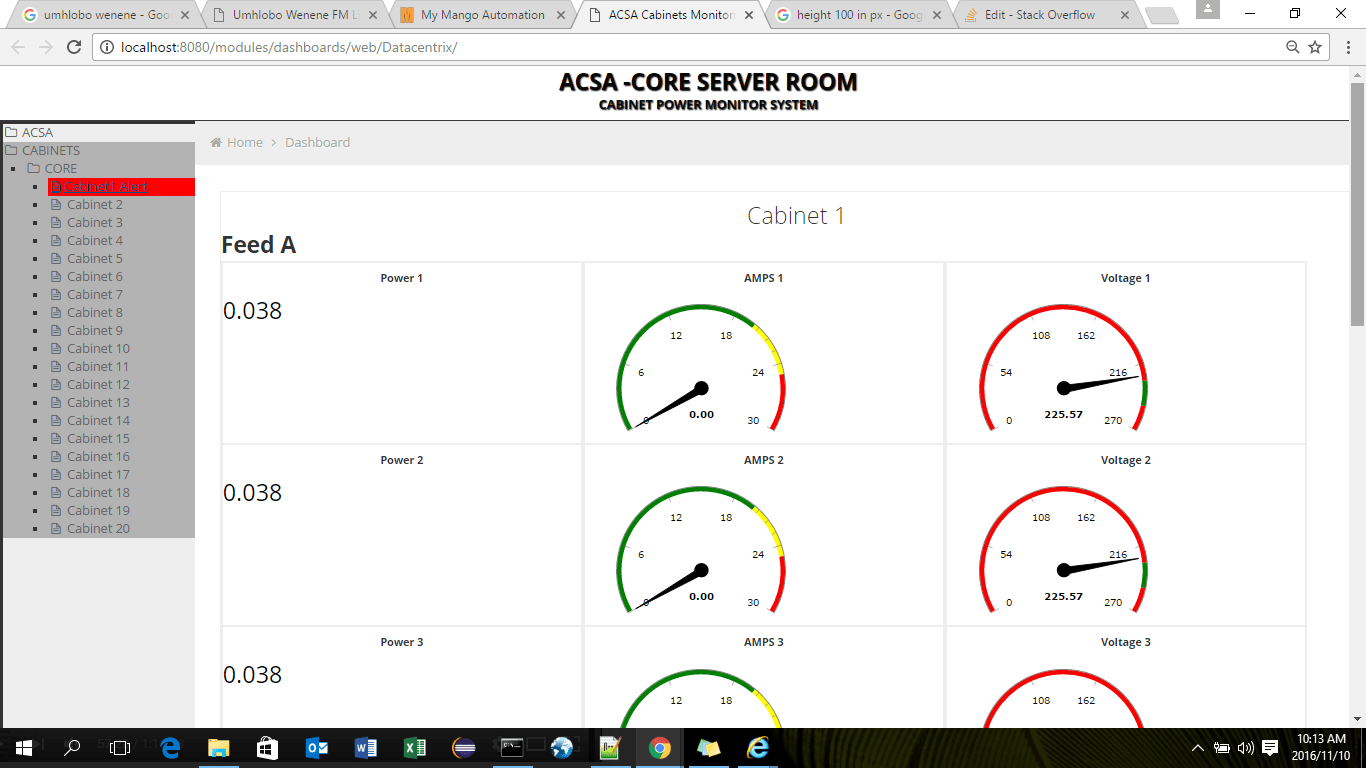Open Outlook from the taskbar

pos(316,747)
